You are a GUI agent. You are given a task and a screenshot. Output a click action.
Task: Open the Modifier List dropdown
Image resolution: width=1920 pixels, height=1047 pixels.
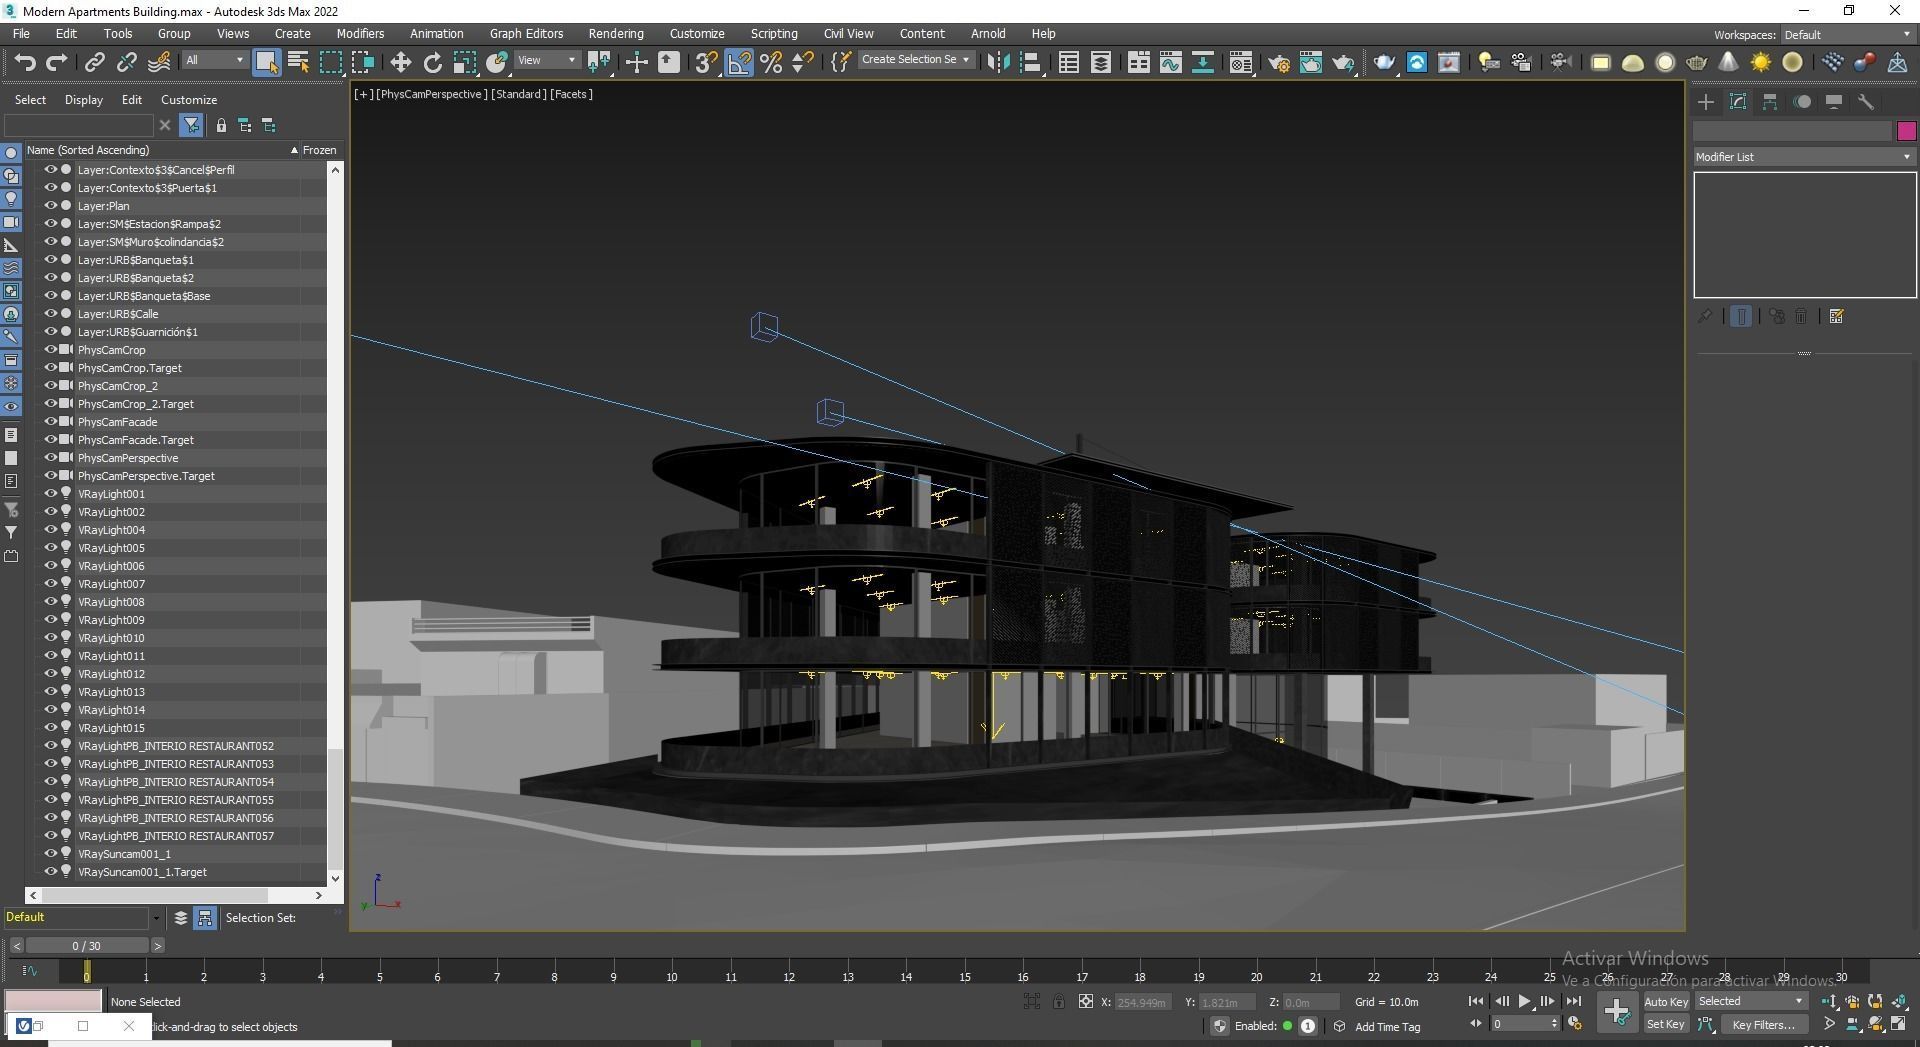1804,157
